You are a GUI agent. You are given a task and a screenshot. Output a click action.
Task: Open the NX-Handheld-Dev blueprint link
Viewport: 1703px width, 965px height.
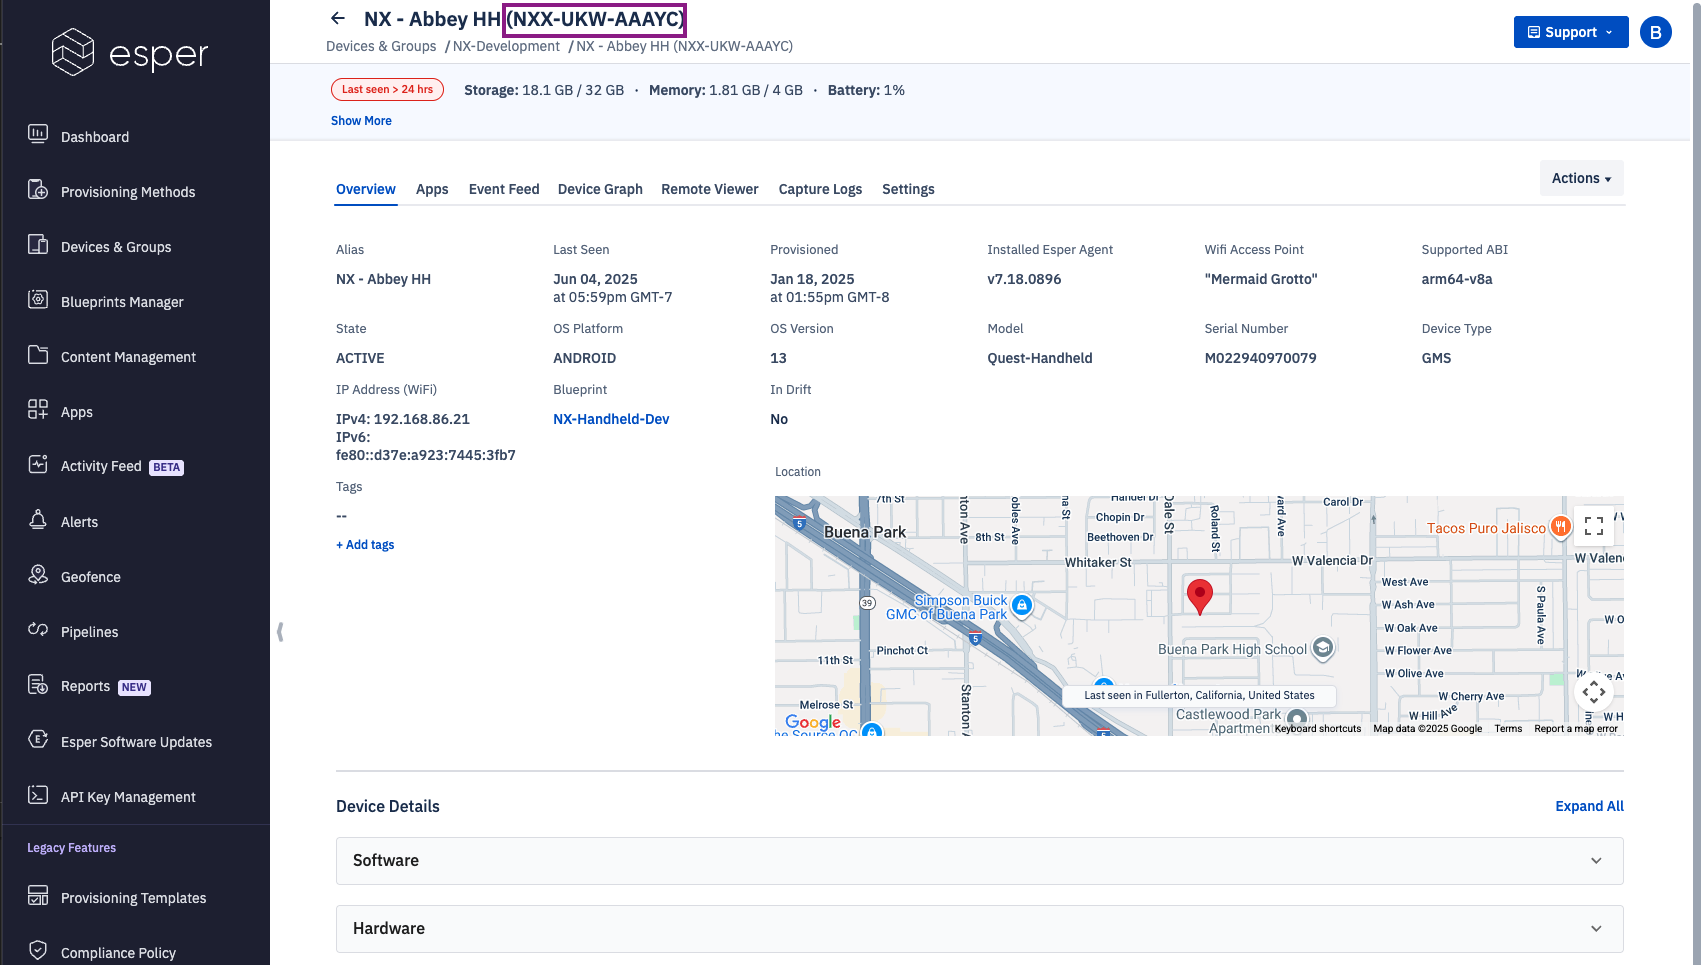pos(611,419)
